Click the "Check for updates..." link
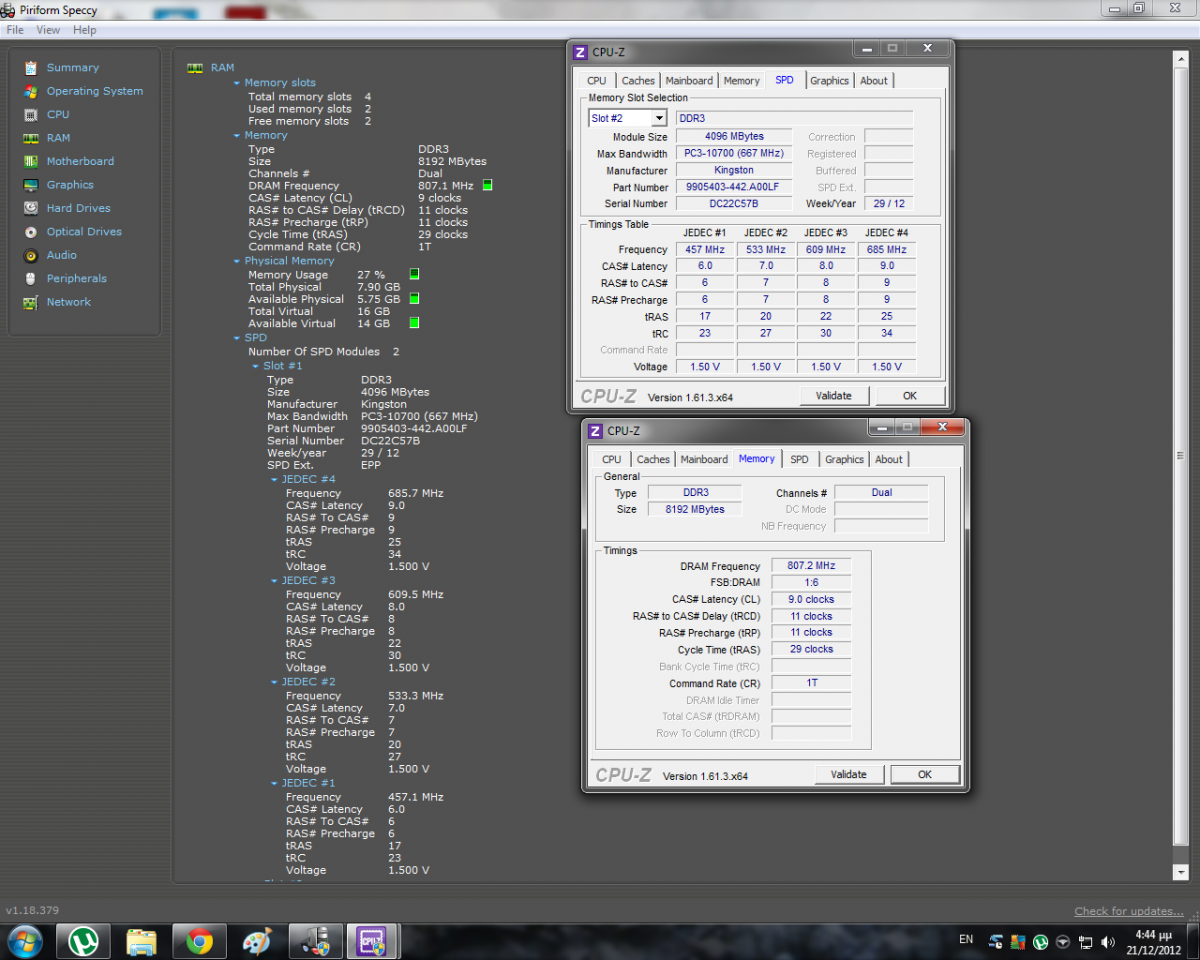The height and width of the screenshot is (960, 1200). tap(1129, 911)
